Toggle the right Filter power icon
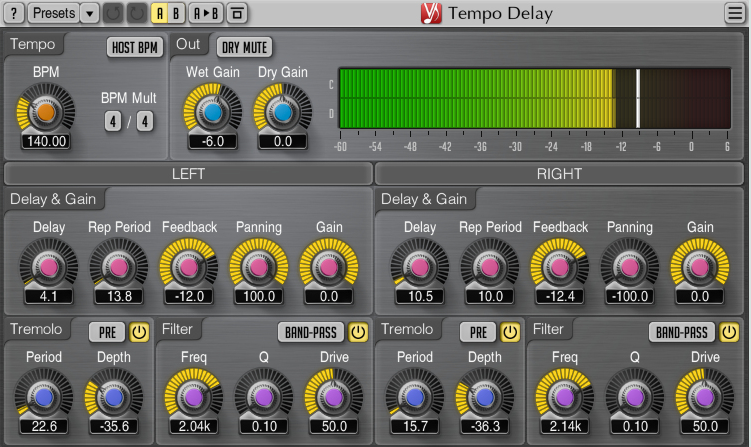The width and height of the screenshot is (751, 447). [x=729, y=332]
